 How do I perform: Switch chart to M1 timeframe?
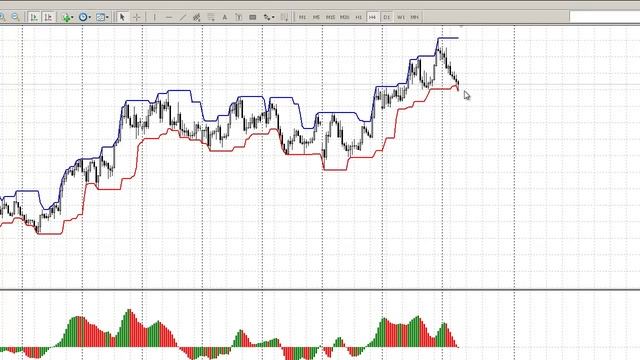[x=302, y=17]
